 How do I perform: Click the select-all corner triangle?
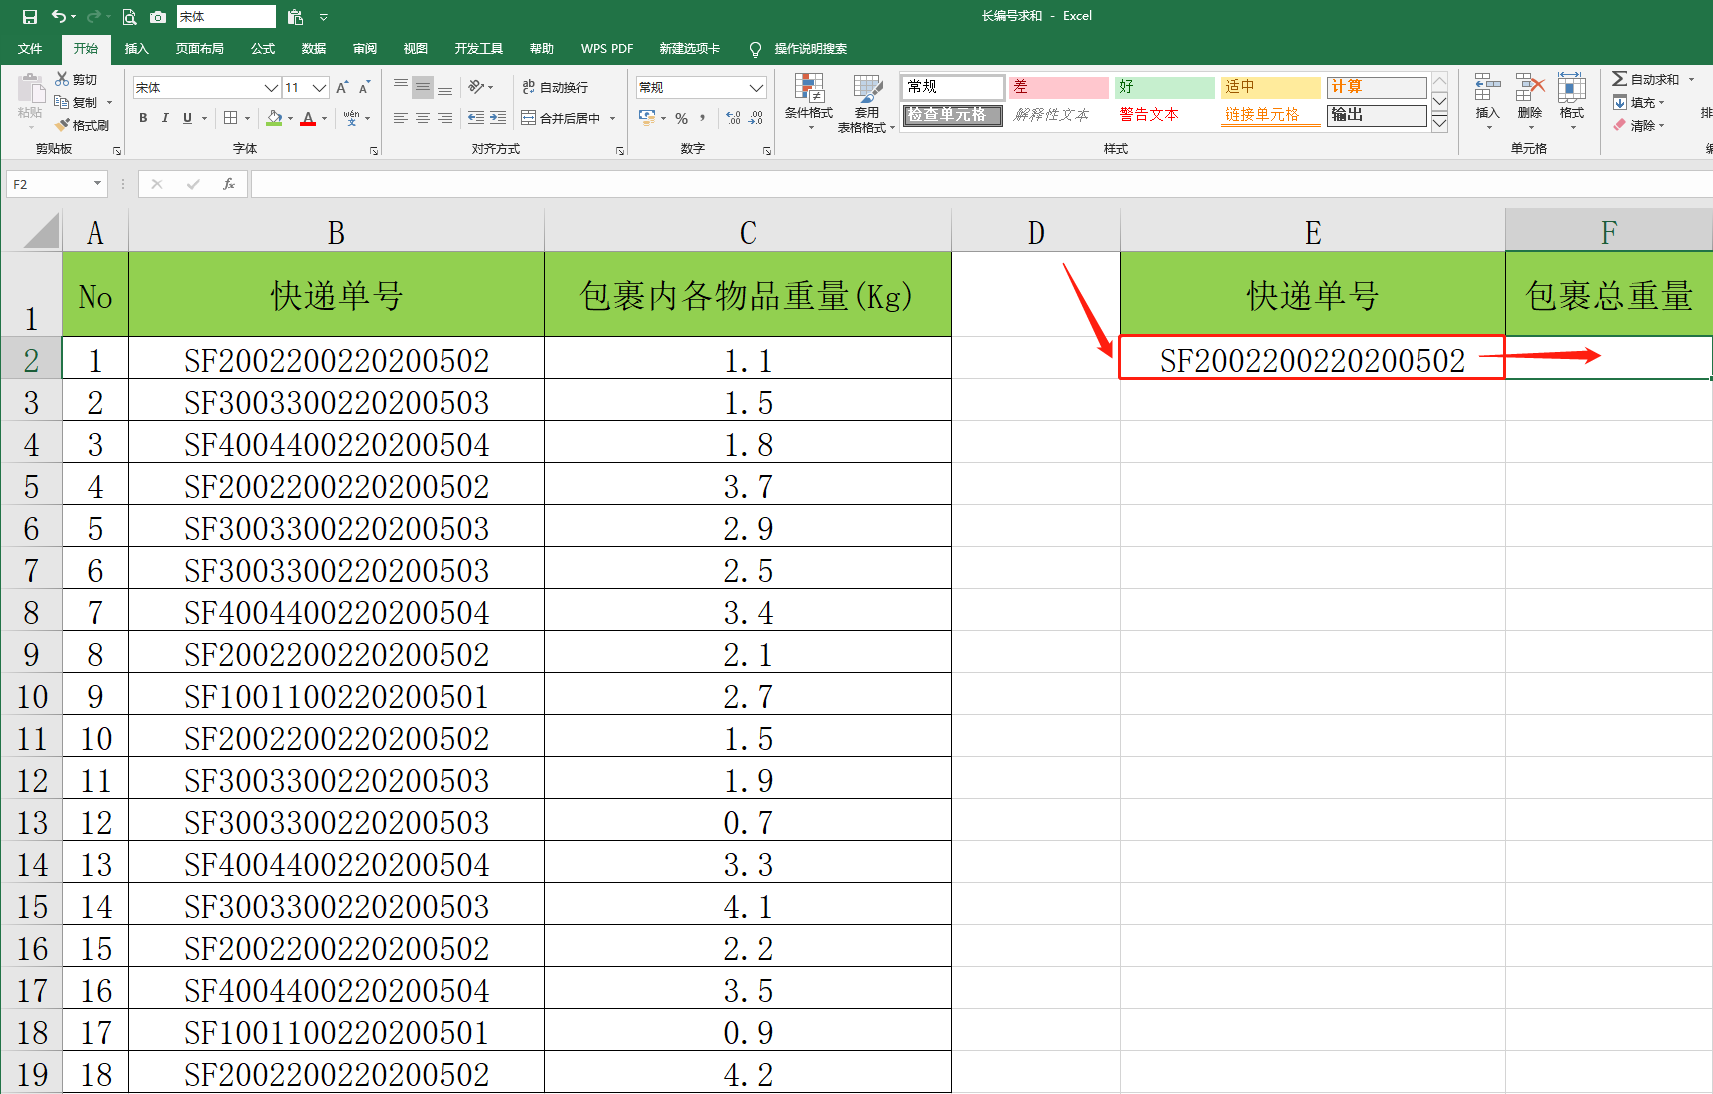tap(41, 232)
